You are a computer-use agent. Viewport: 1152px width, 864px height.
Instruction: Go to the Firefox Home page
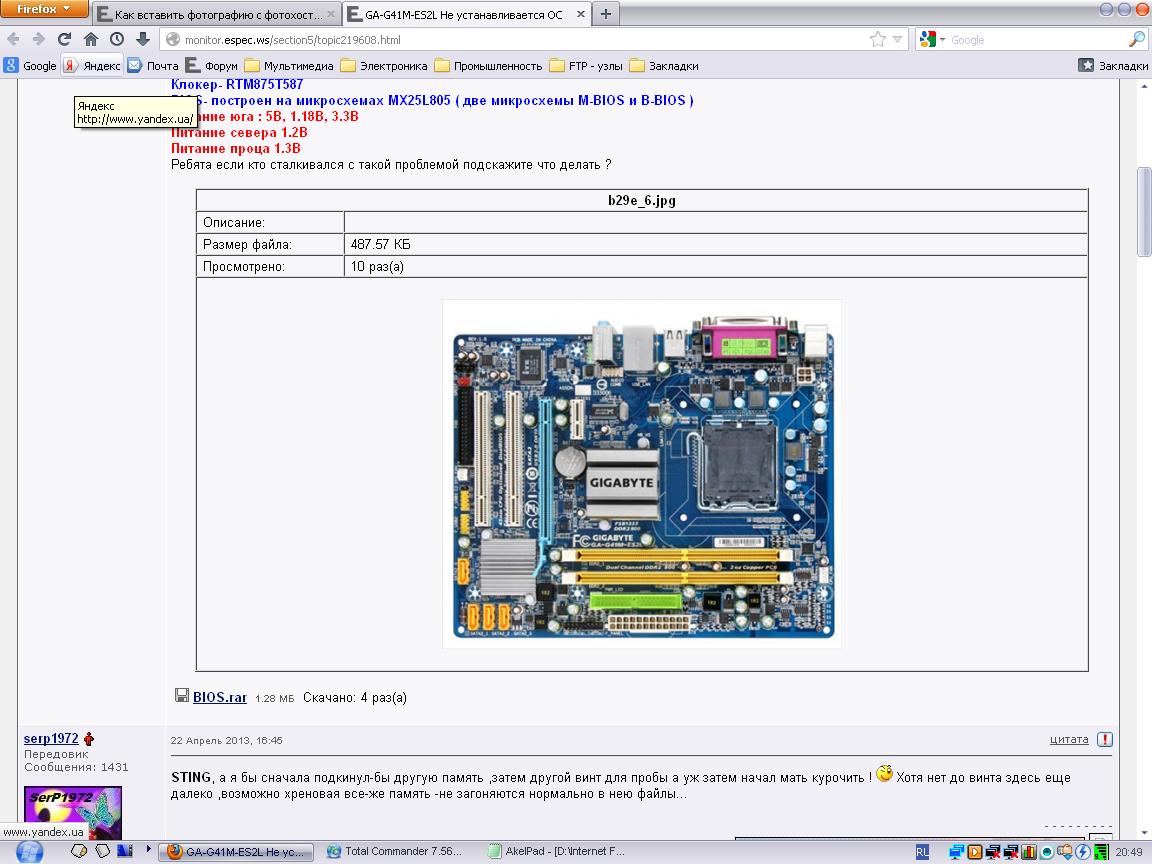tap(91, 39)
